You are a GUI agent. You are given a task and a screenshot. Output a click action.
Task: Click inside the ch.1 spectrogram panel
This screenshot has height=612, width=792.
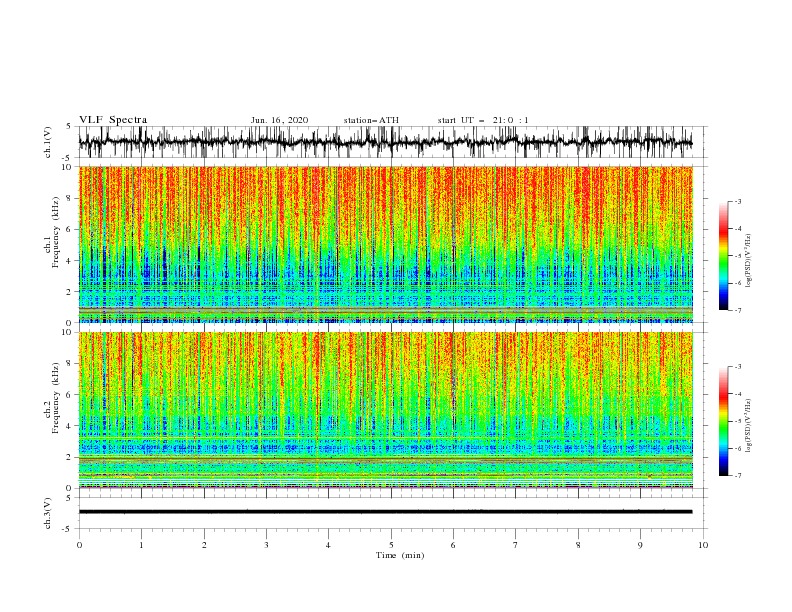[x=385, y=244]
